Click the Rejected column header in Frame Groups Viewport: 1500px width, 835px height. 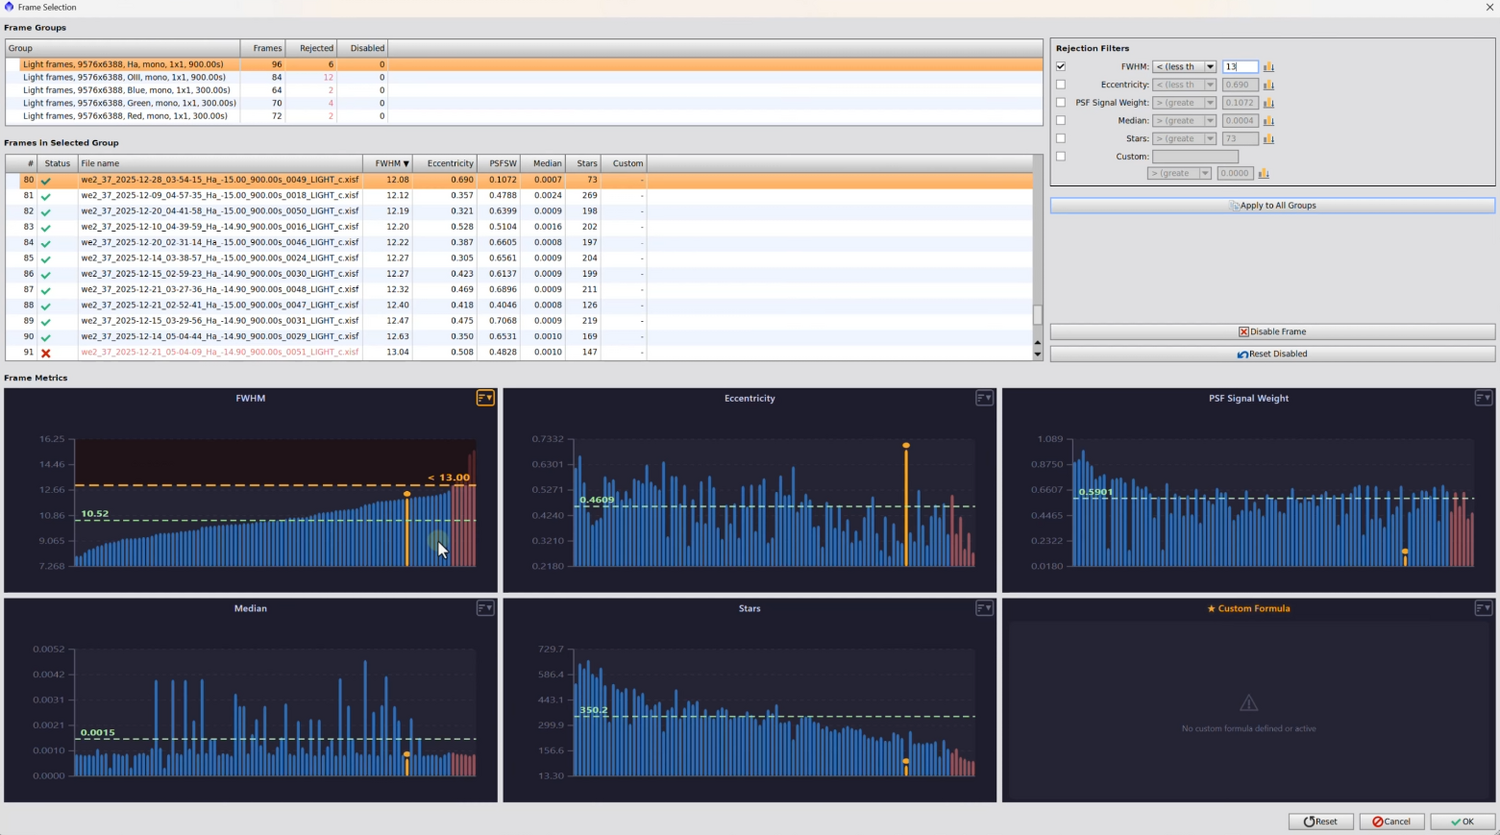point(312,48)
